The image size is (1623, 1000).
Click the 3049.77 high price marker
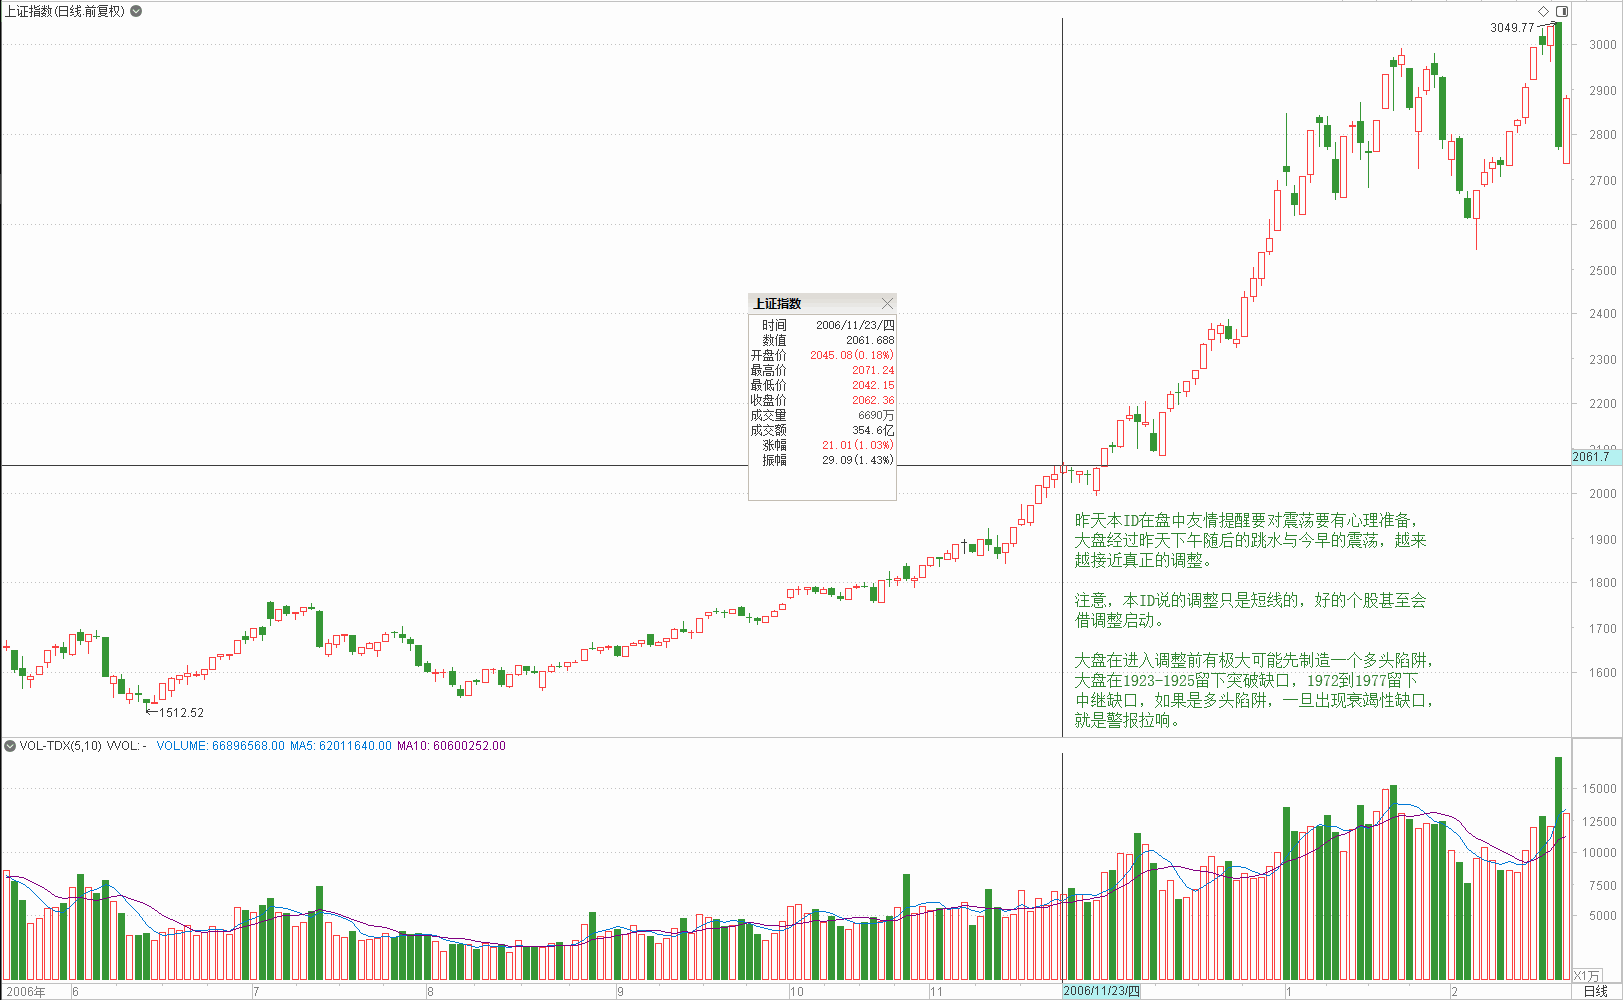1511,28
